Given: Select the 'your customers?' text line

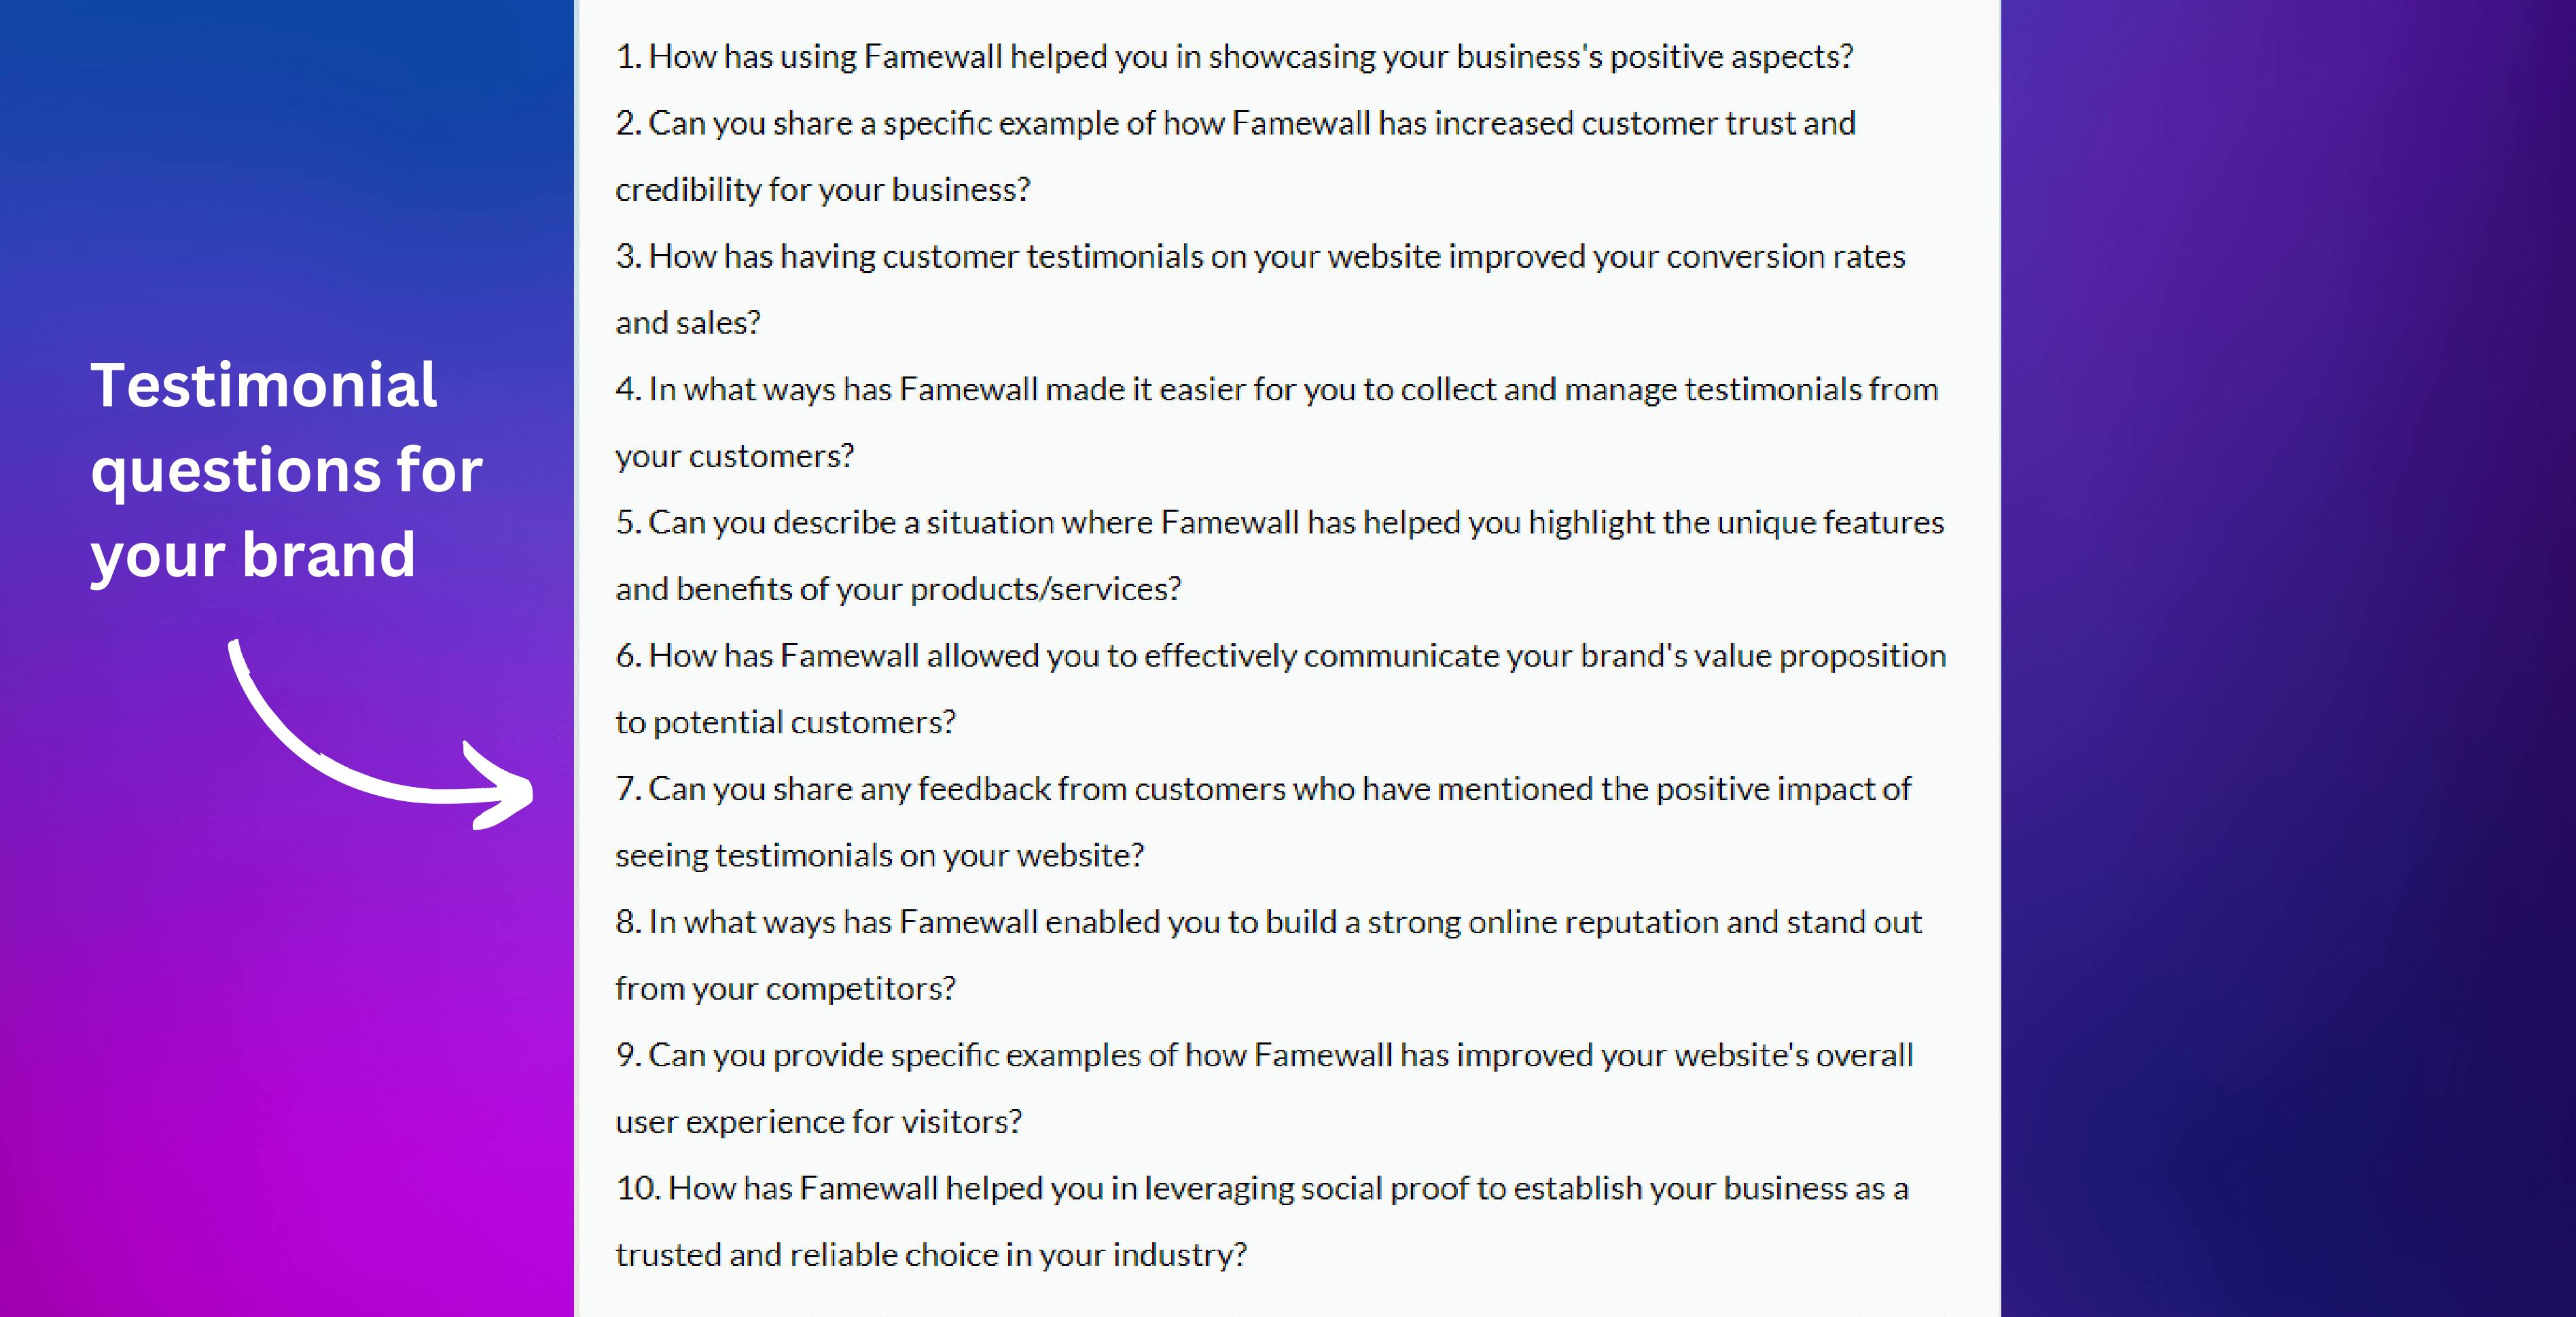Looking at the screenshot, I should [735, 456].
